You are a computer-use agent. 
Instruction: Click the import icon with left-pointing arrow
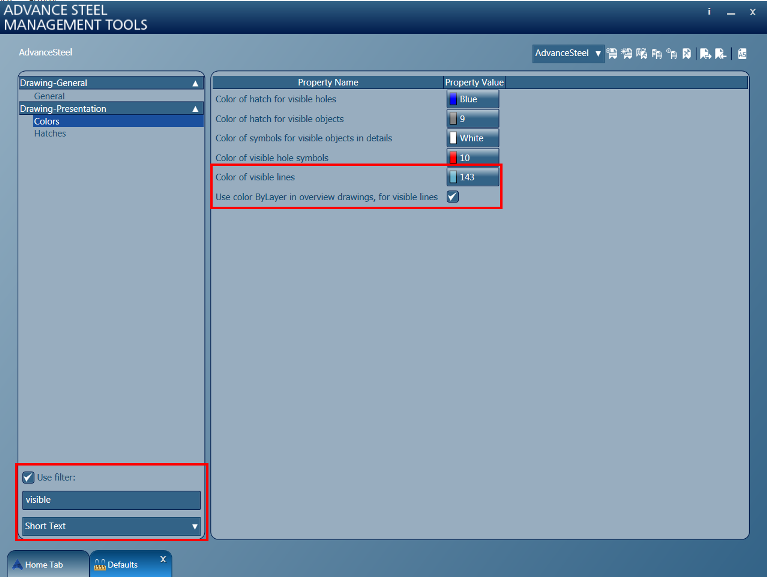click(721, 53)
